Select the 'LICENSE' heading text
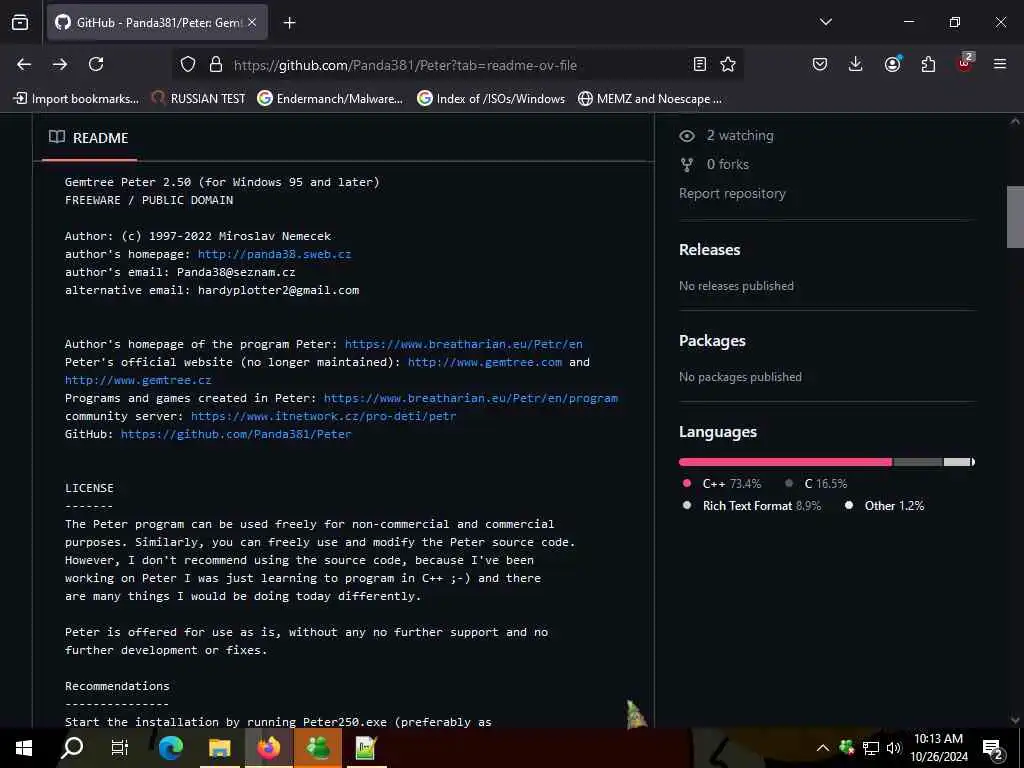Screen dimensions: 1024x768 pyautogui.click(x=89, y=488)
